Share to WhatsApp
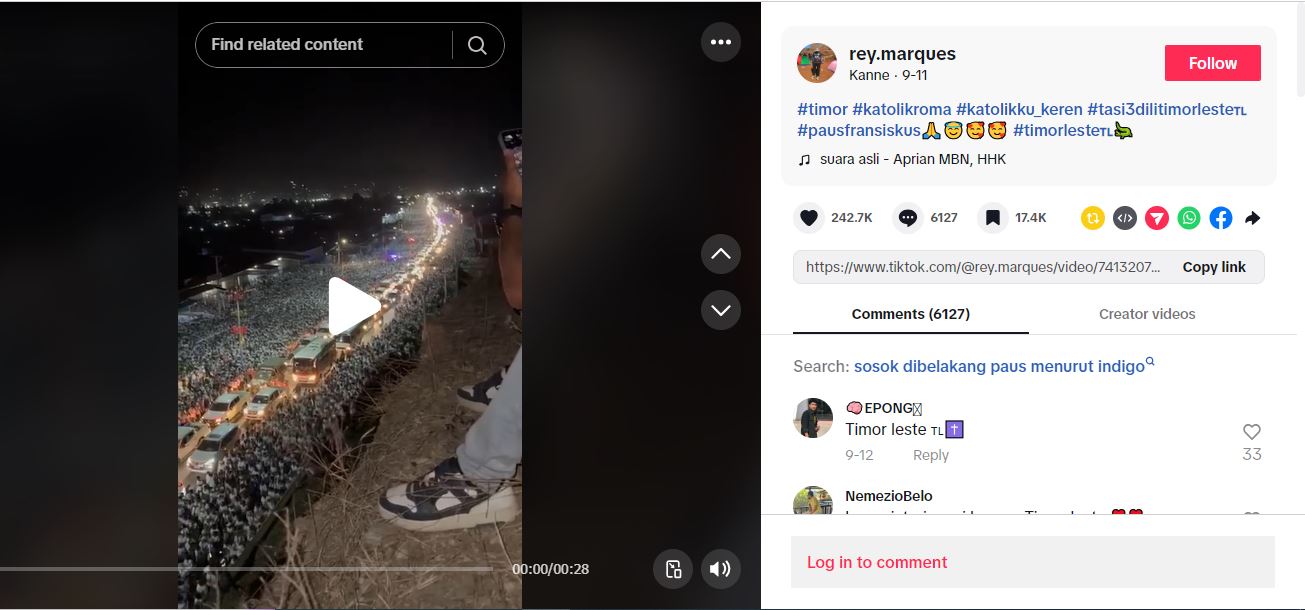Screen dimensions: 1305x610 pyautogui.click(x=1189, y=218)
